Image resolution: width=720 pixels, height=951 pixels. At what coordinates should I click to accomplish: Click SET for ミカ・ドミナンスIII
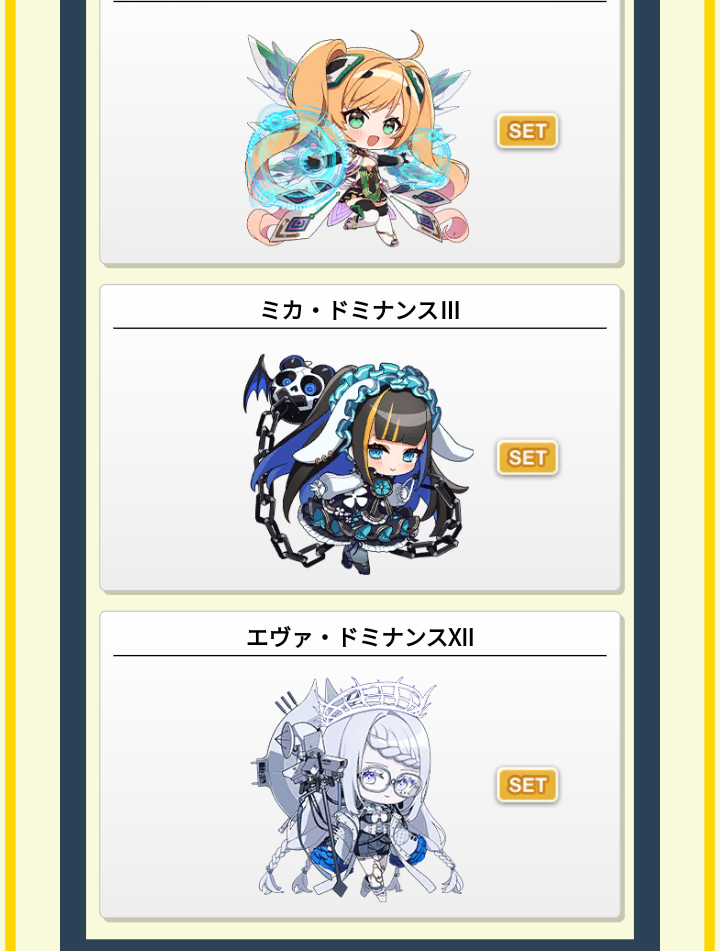(x=527, y=457)
